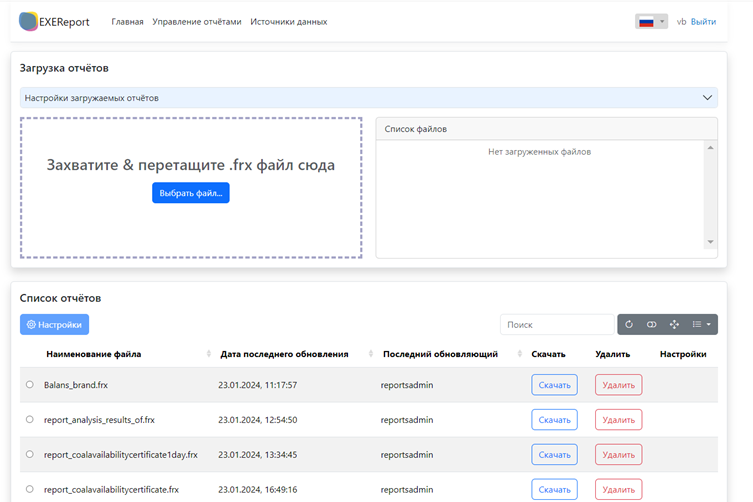Viewport: 753px width, 502px height.
Task: Click the refresh icon in table toolbar
Action: [630, 324]
